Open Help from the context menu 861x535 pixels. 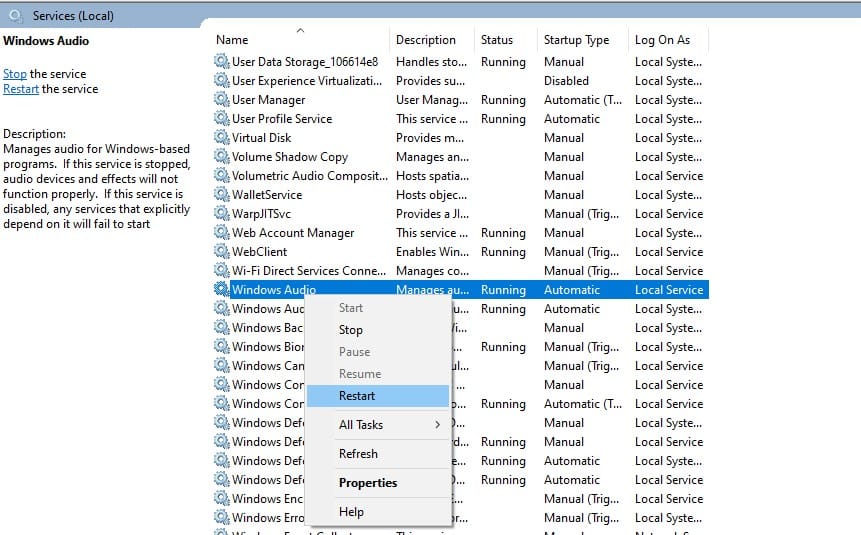tap(351, 512)
